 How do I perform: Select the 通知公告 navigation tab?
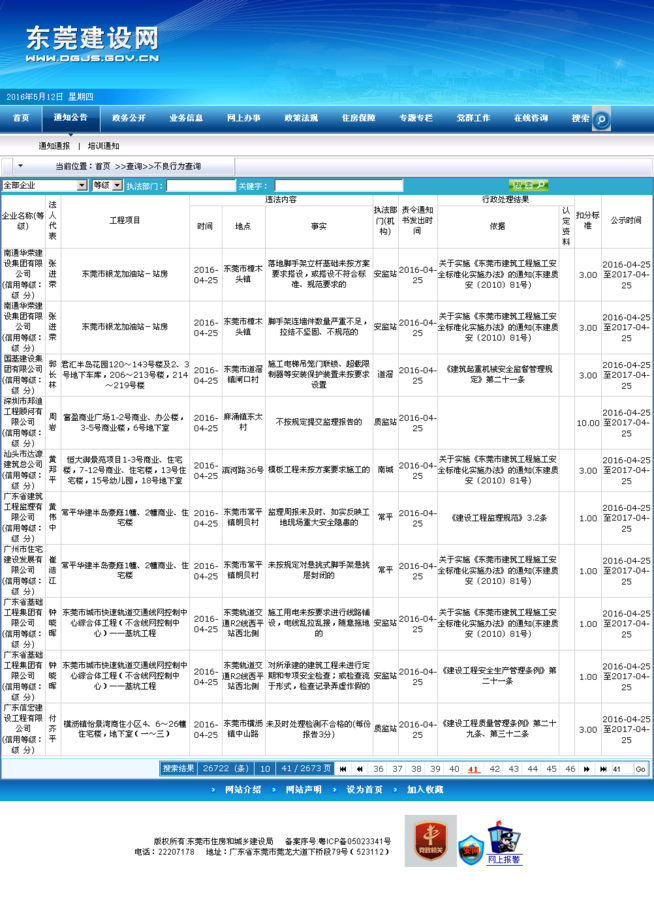pos(71,118)
